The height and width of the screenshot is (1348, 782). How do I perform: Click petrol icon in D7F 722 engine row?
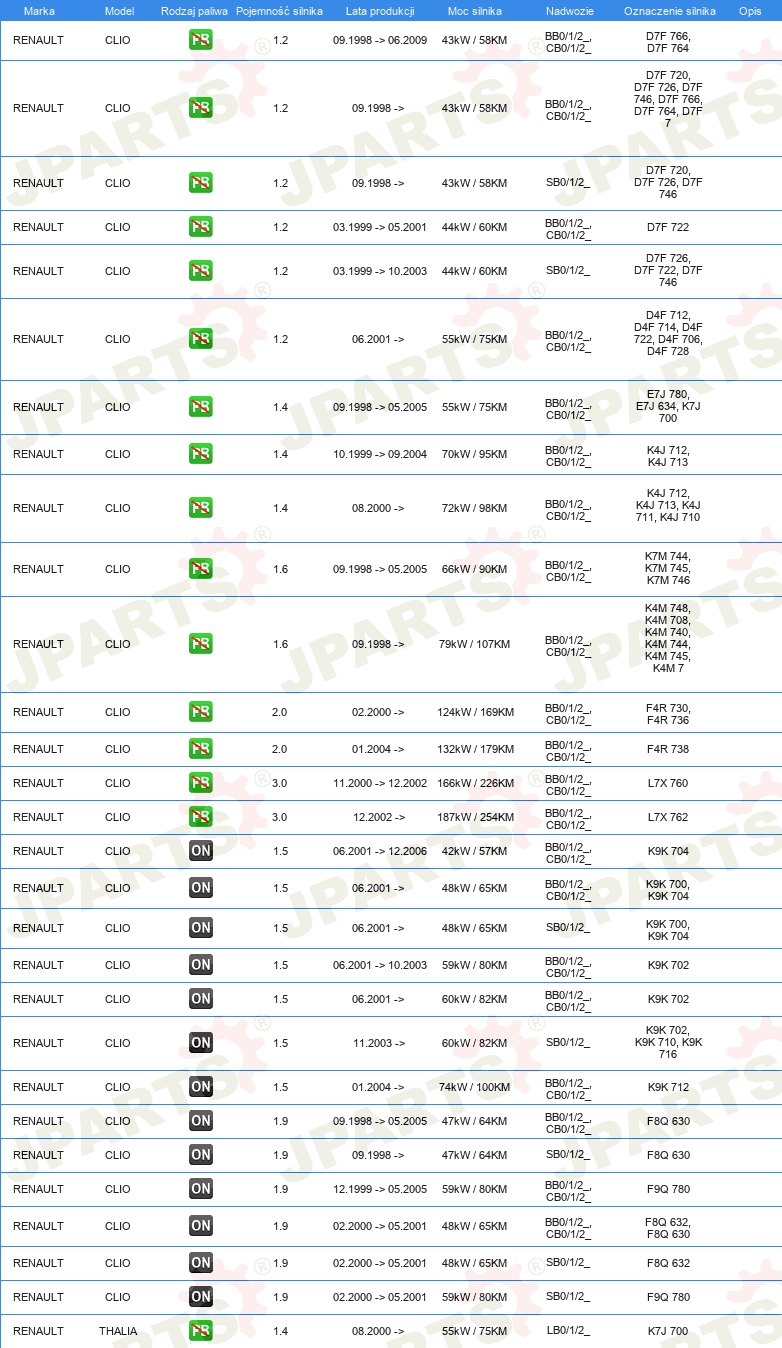point(201,227)
